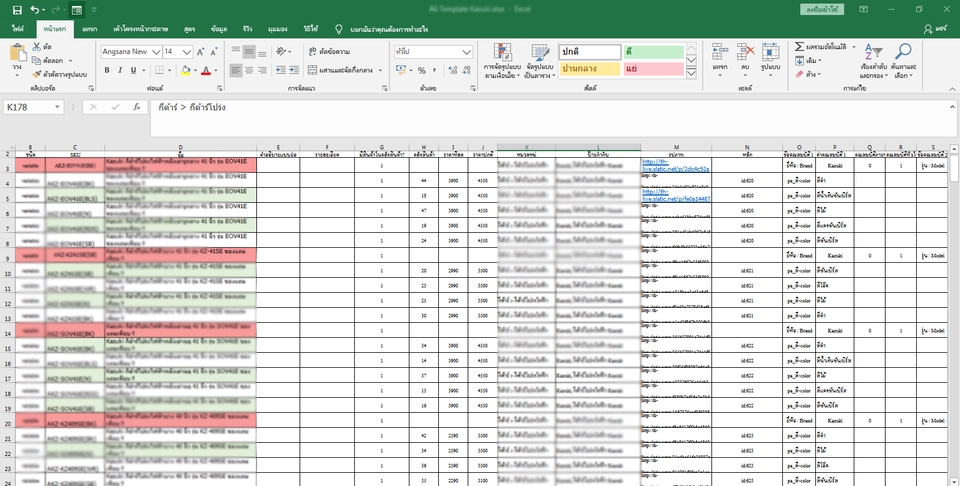Open the Clear eraser icon

[800, 74]
